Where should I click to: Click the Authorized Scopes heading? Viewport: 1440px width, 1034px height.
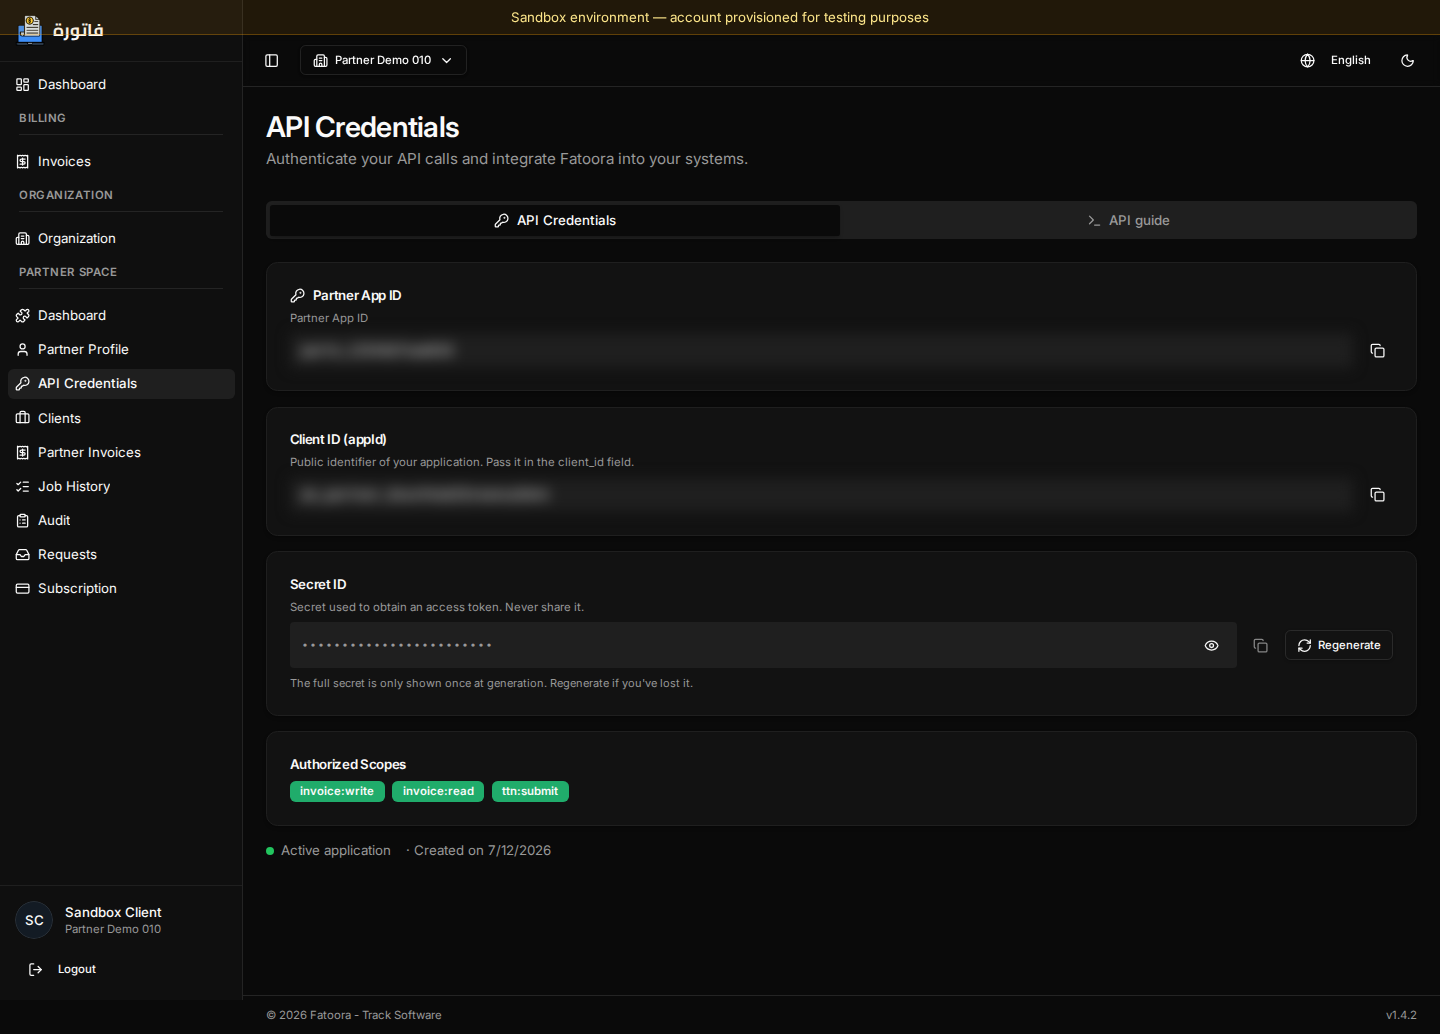348,764
